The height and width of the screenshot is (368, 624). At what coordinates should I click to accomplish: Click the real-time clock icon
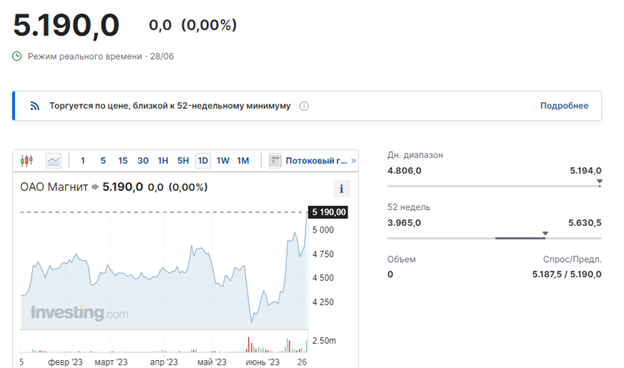(x=17, y=56)
